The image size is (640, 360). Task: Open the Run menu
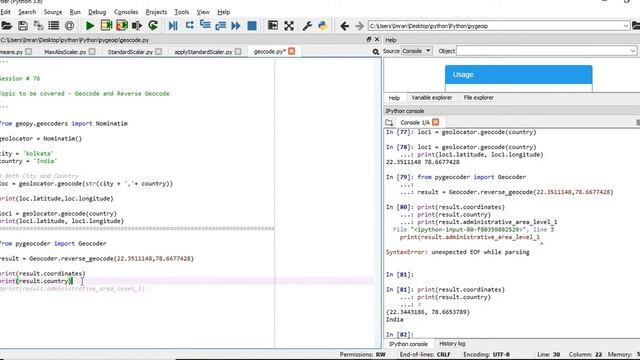[x=75, y=12]
